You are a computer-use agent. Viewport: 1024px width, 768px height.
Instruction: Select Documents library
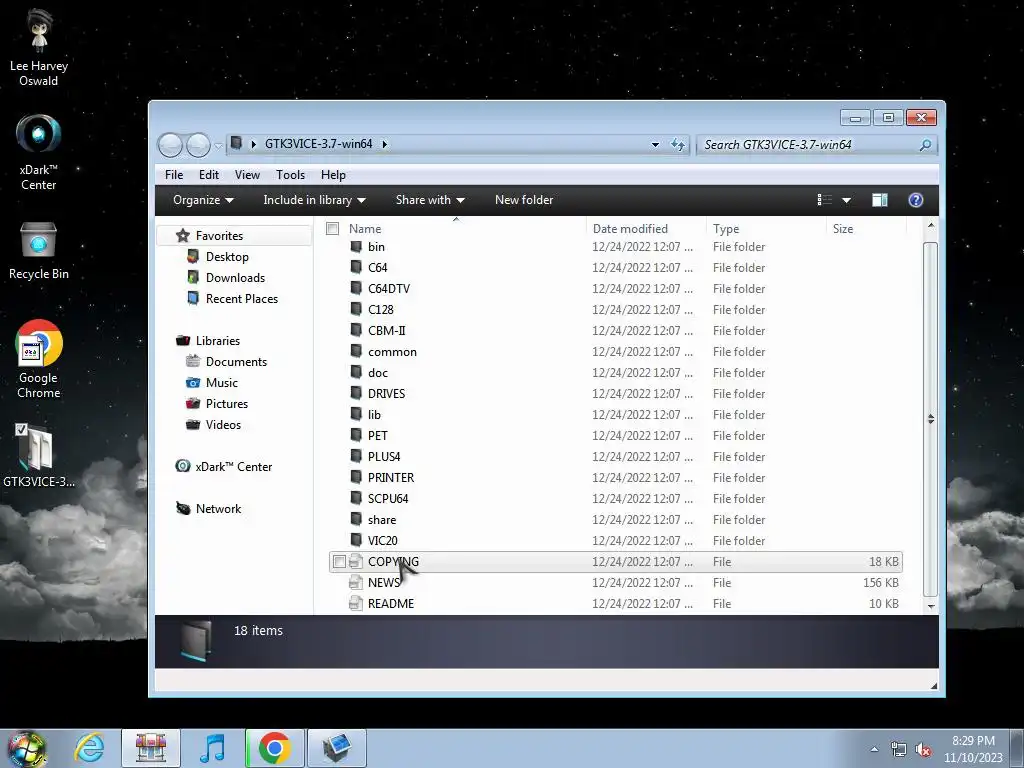point(235,362)
